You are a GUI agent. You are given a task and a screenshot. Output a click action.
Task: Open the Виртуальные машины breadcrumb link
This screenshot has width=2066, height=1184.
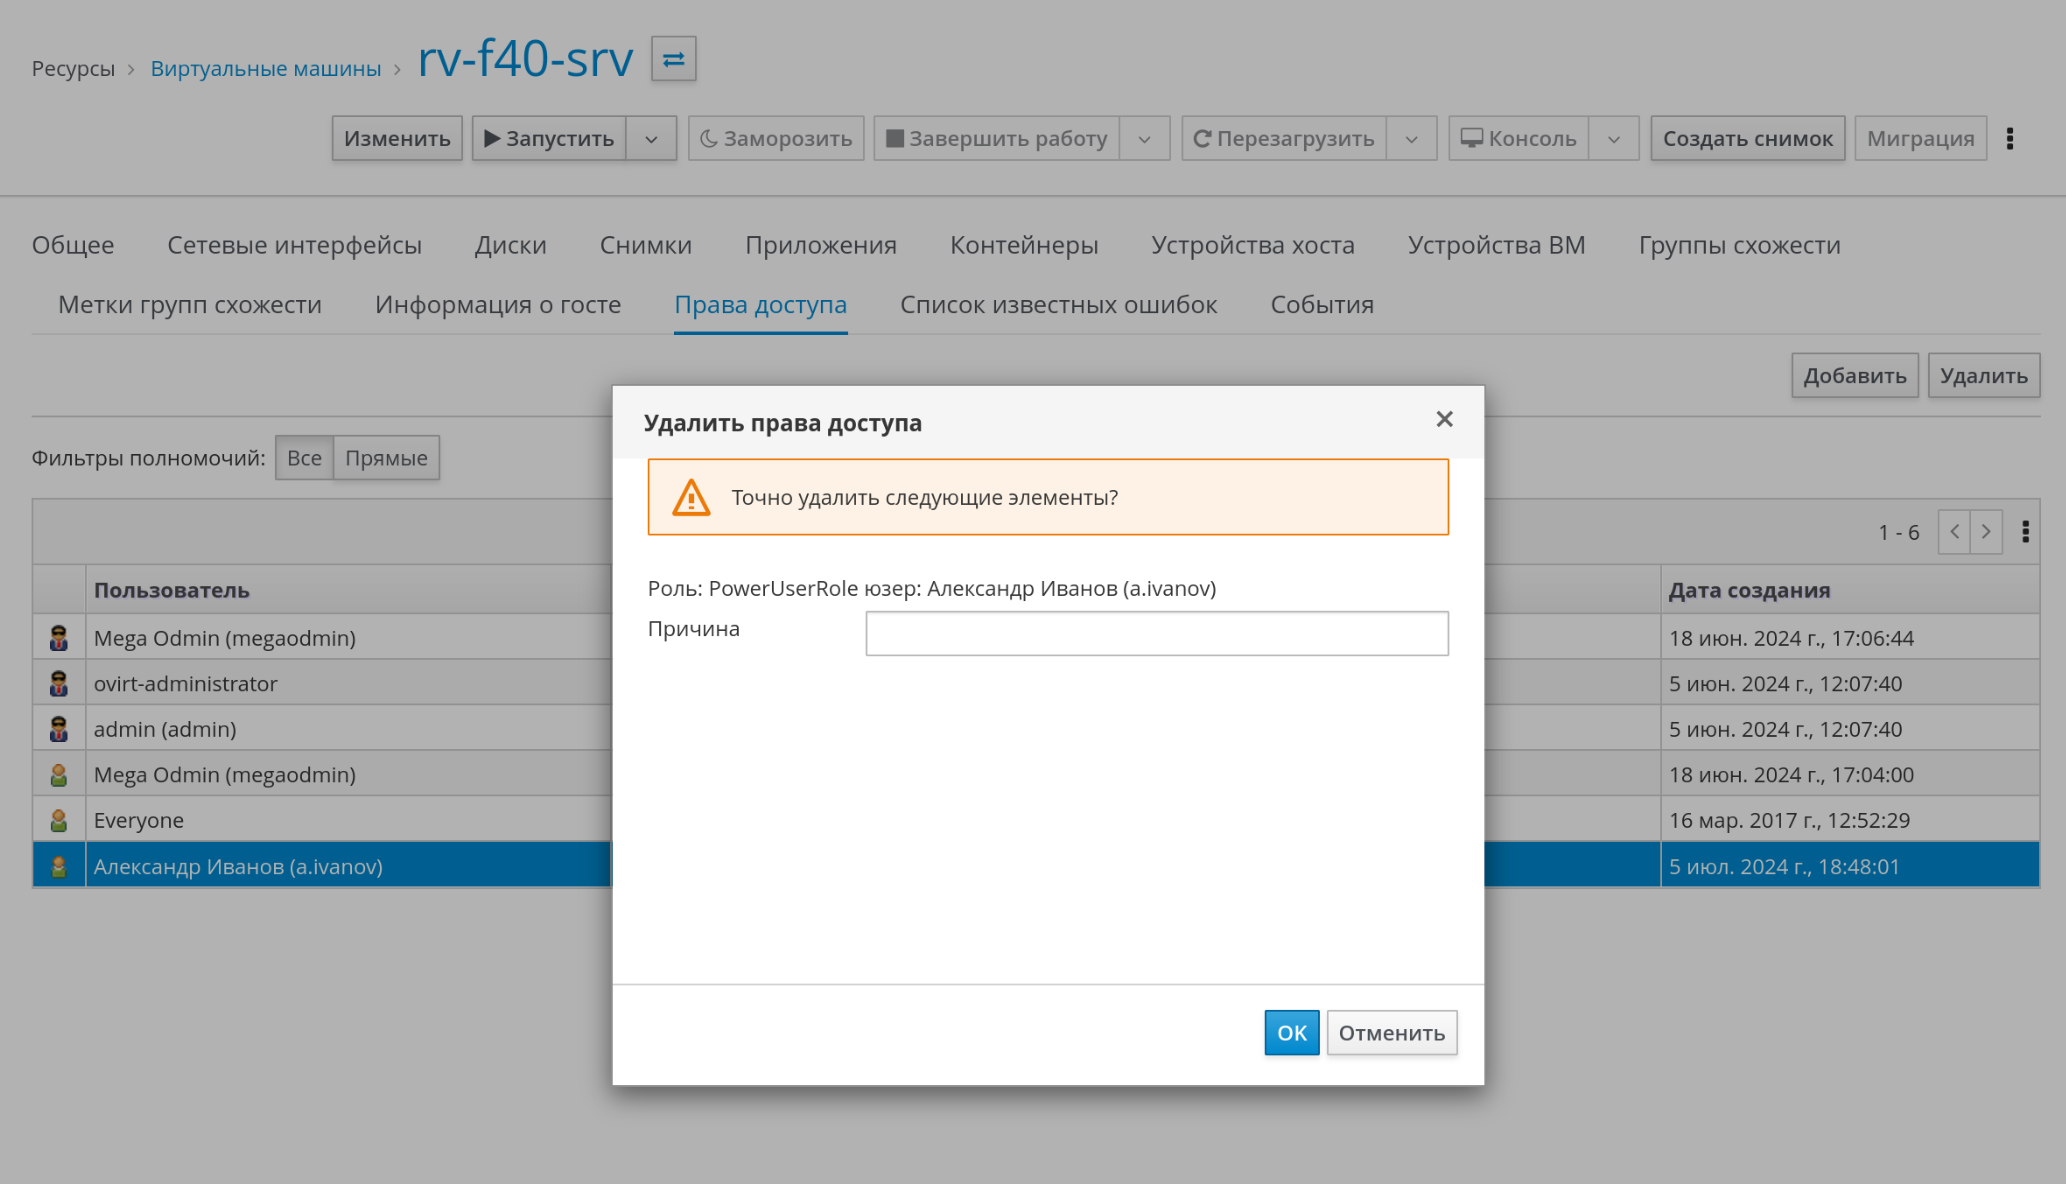[266, 69]
